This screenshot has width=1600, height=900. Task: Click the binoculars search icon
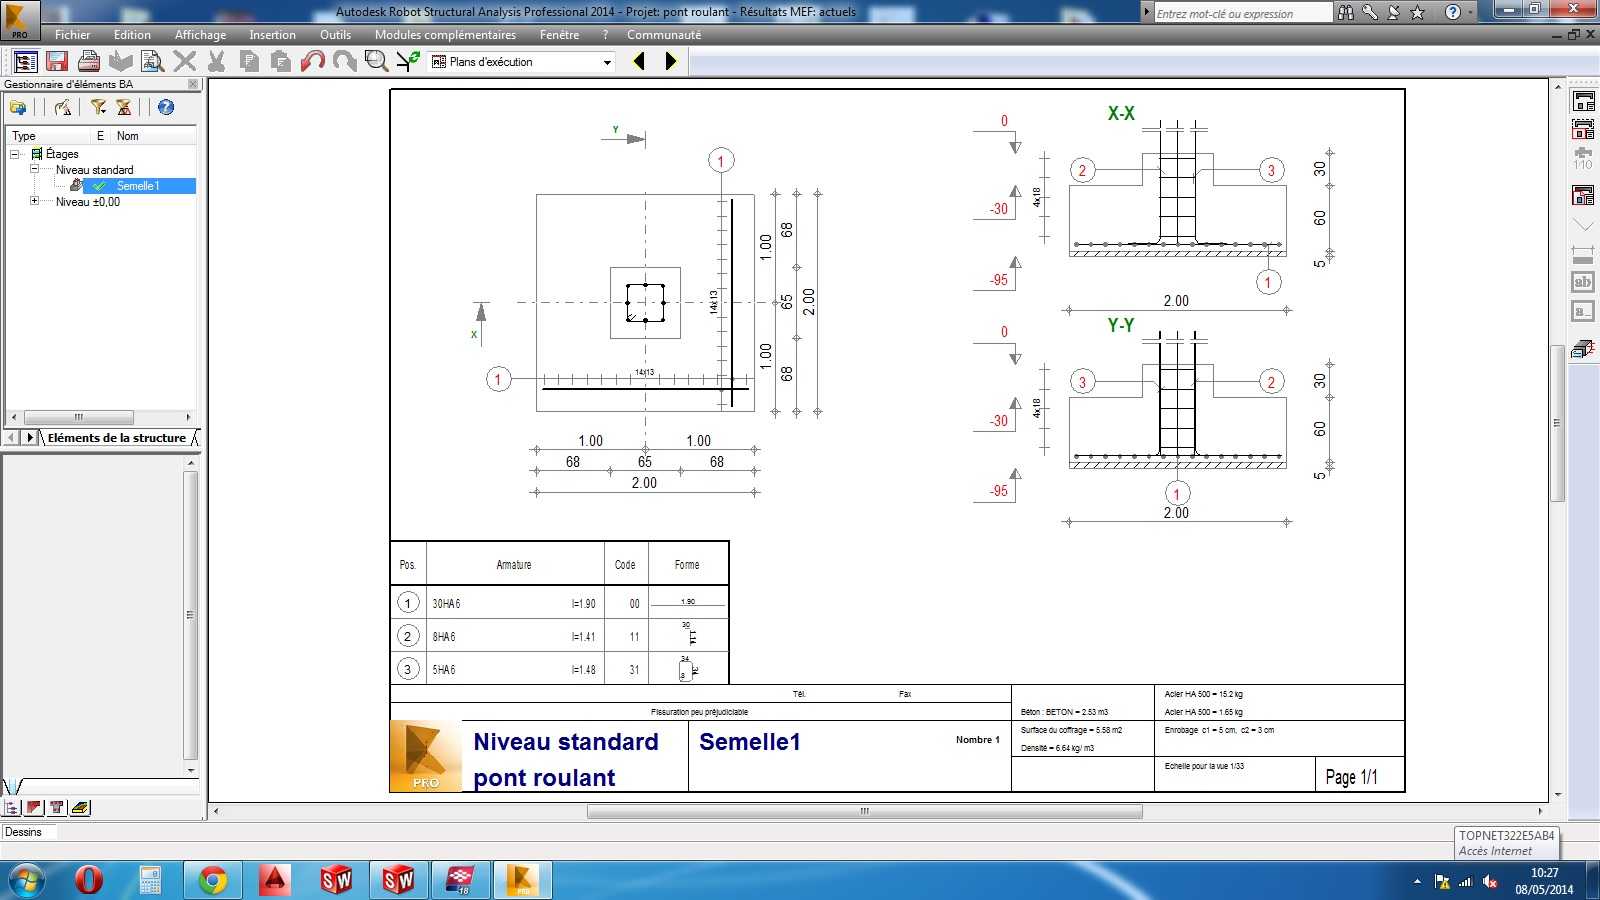[1346, 12]
